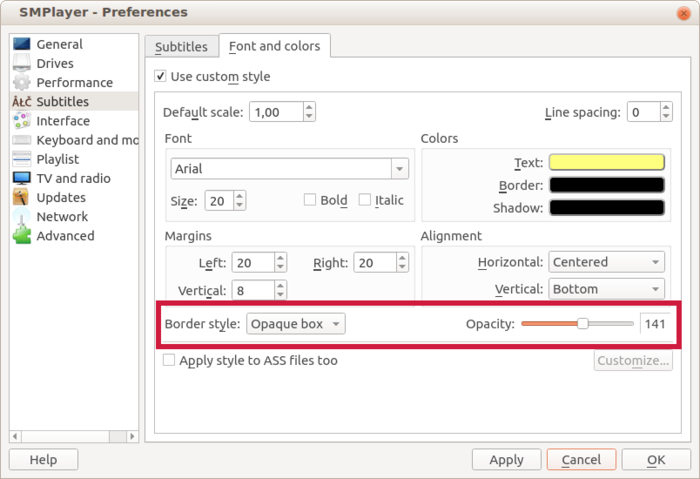Open the Horizontal alignment Centered dropdown
The width and height of the screenshot is (700, 479).
pyautogui.click(x=606, y=262)
